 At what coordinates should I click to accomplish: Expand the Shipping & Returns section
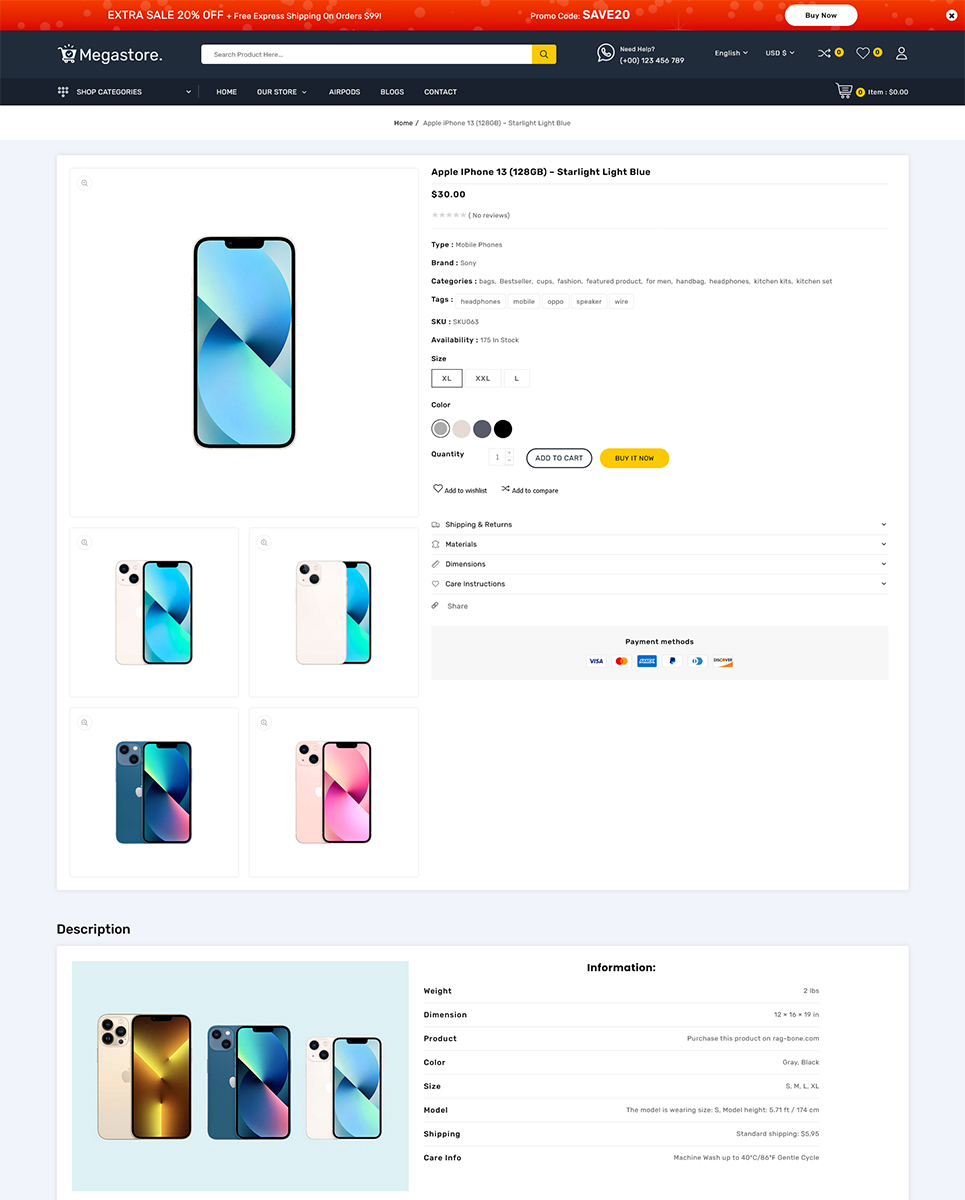659,524
